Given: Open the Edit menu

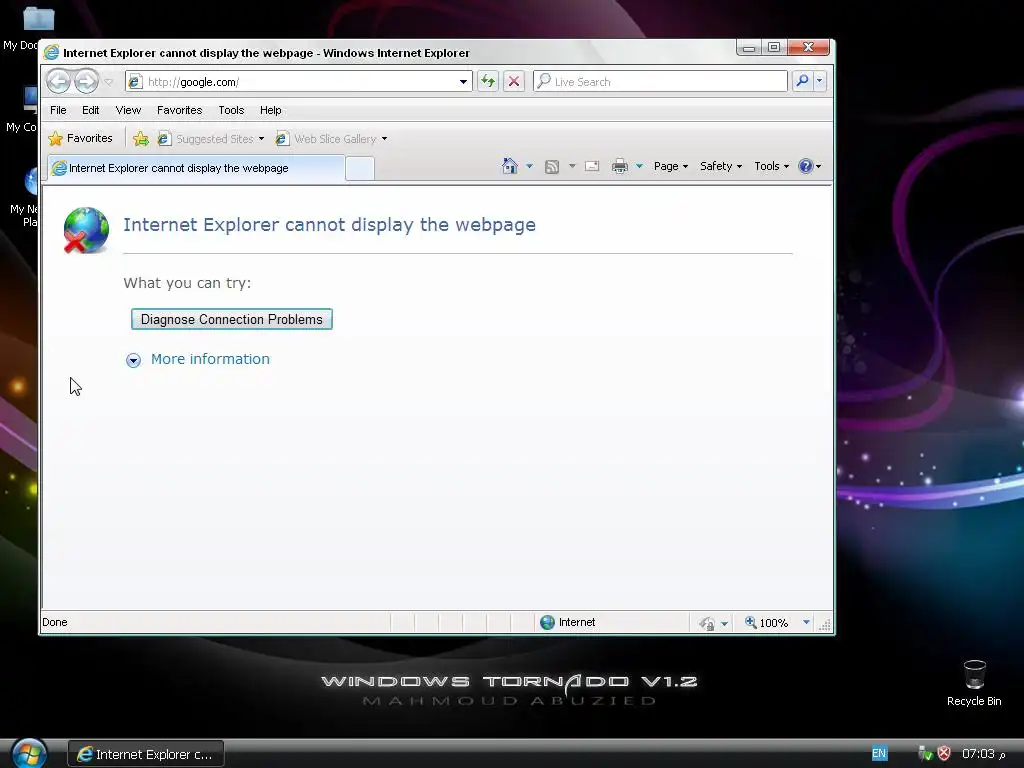Looking at the screenshot, I should tap(91, 110).
